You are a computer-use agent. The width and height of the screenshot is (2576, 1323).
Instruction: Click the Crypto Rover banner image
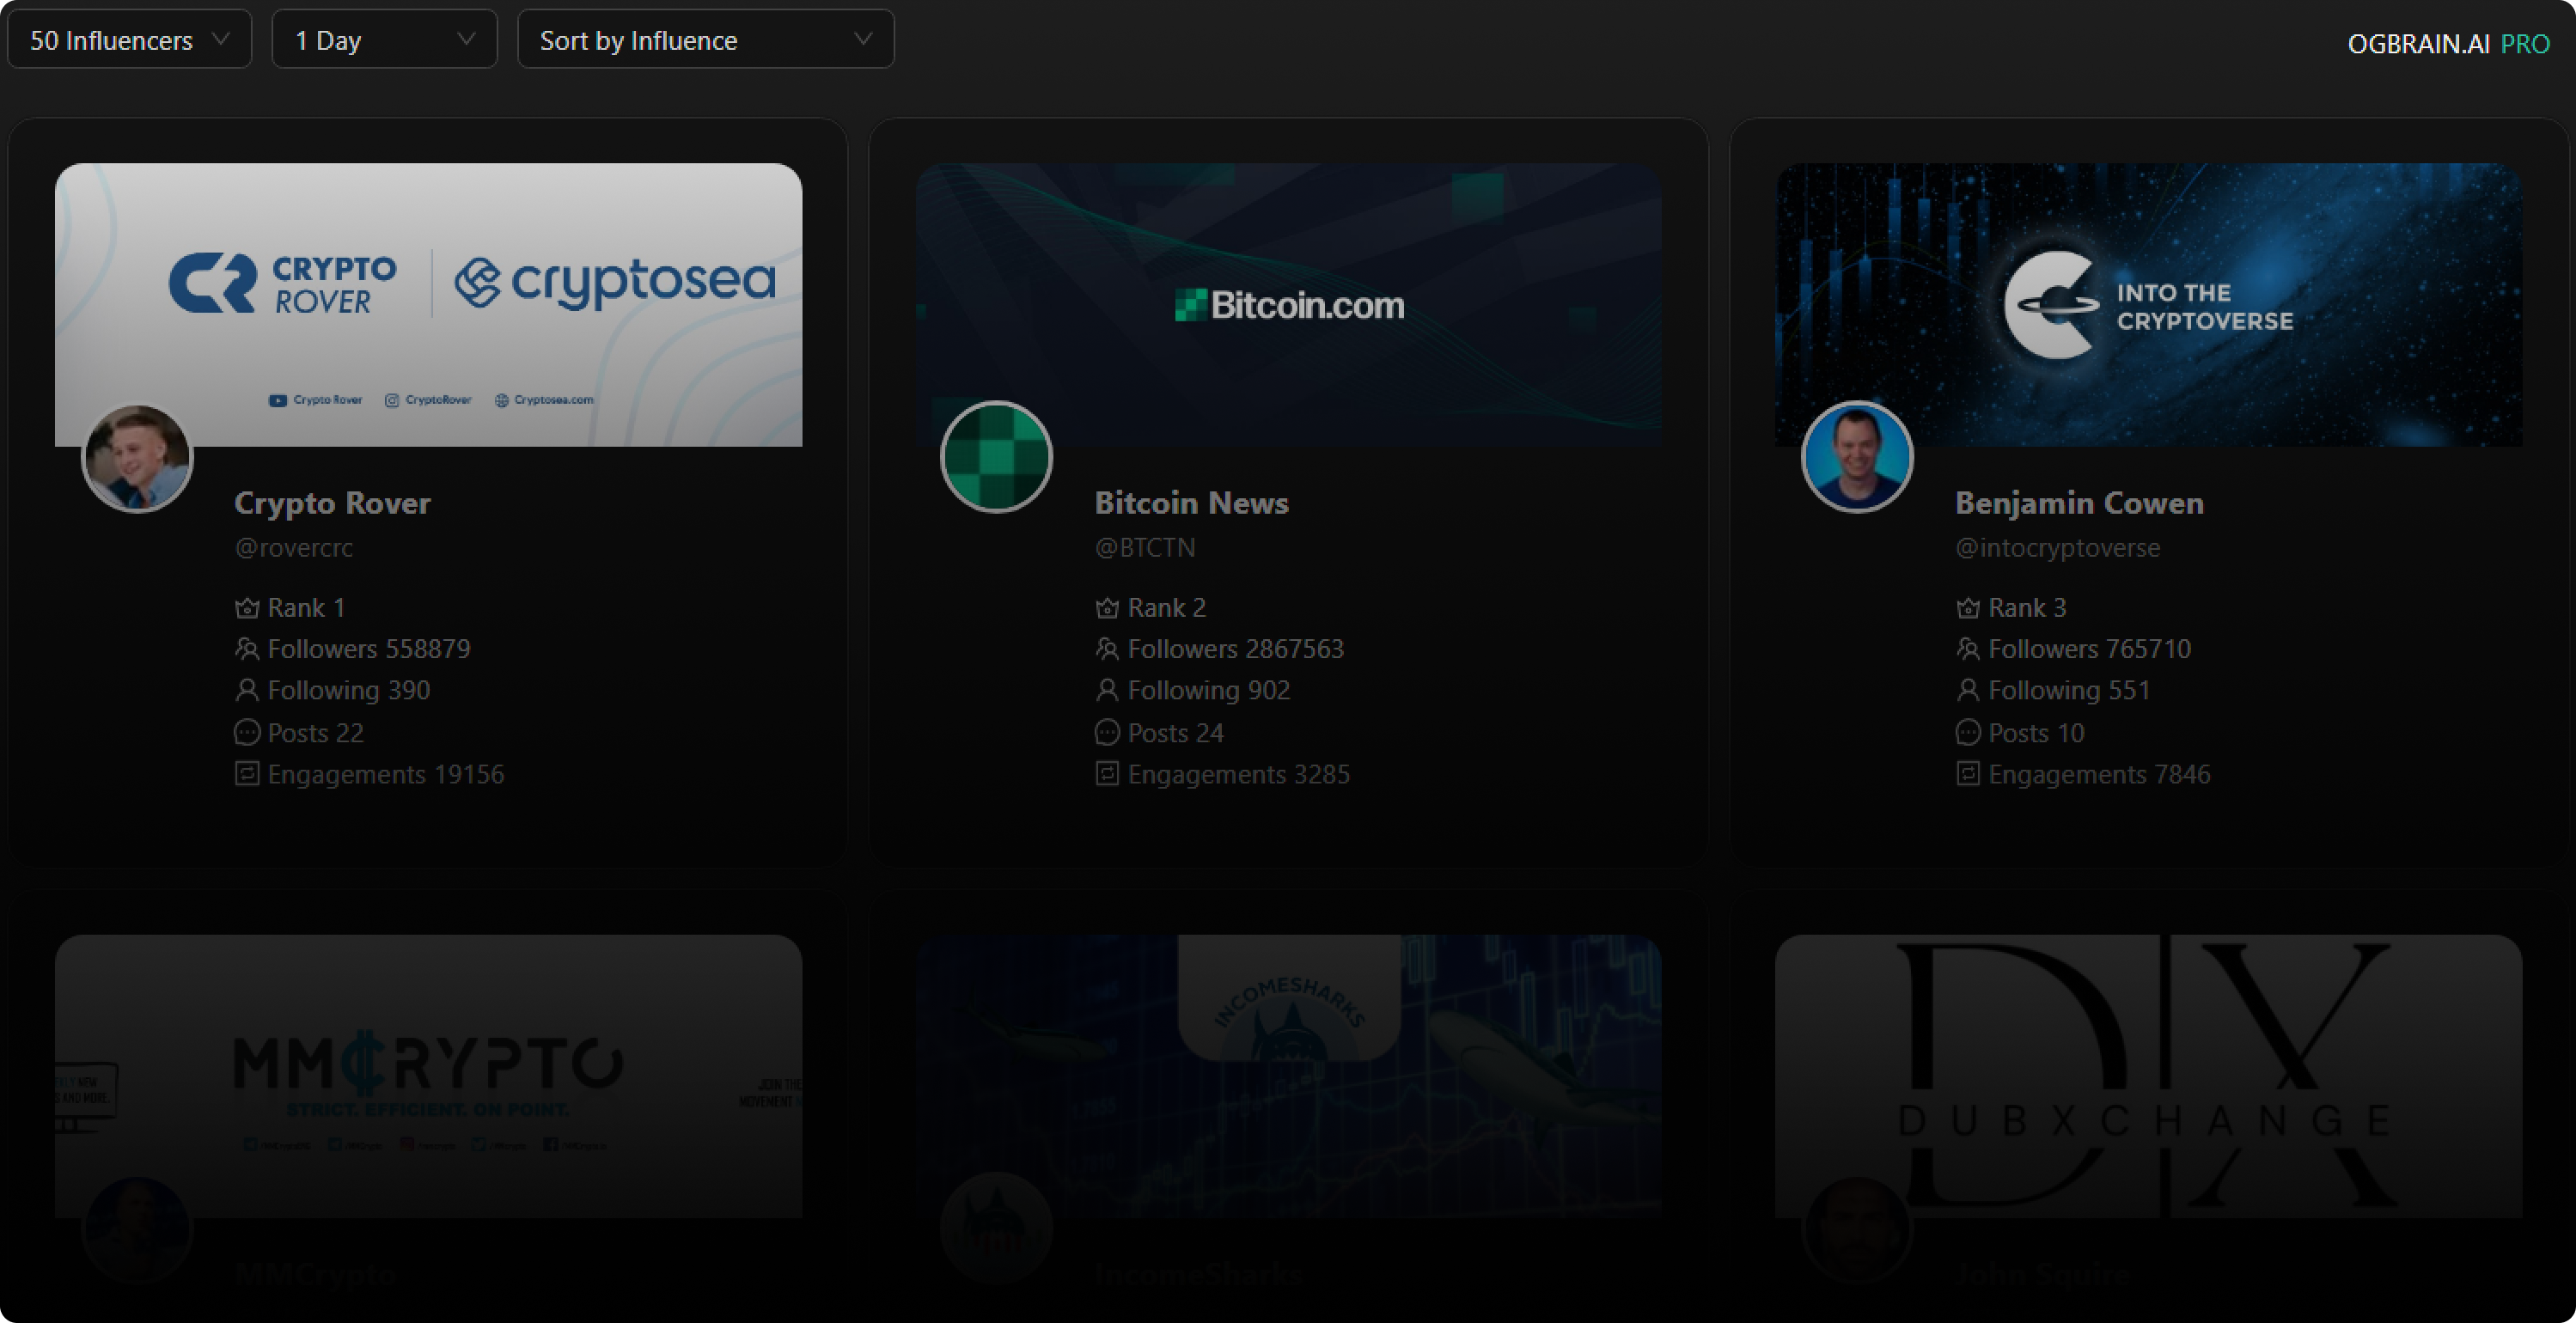click(x=428, y=304)
